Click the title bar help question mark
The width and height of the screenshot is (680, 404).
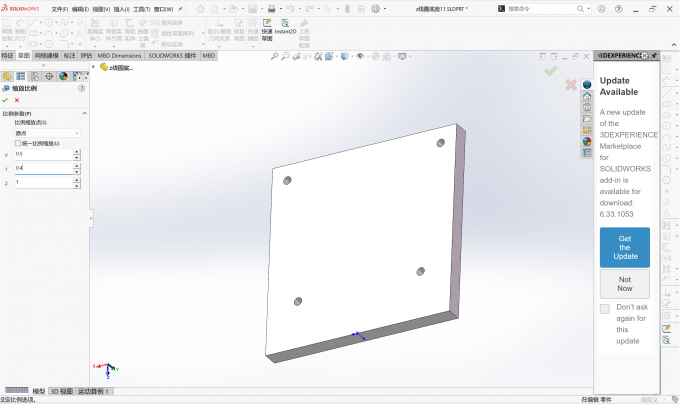[x=619, y=9]
